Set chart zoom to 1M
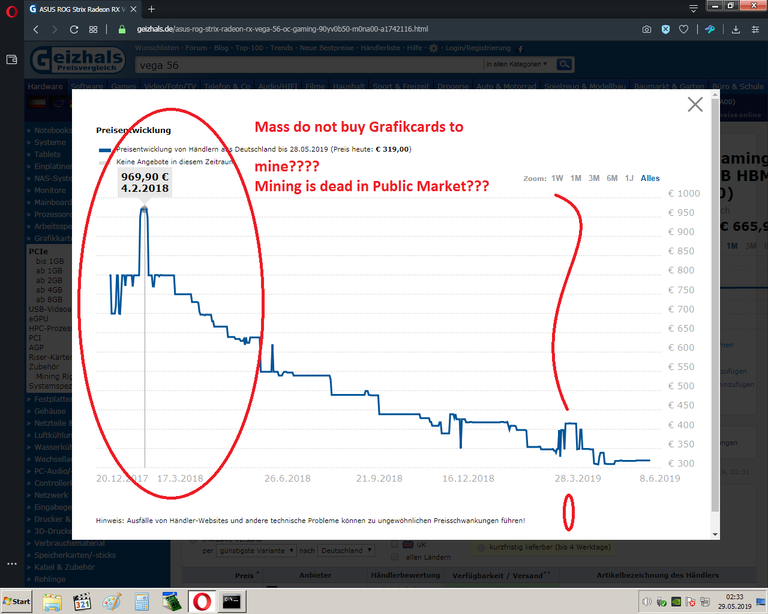 576,178
